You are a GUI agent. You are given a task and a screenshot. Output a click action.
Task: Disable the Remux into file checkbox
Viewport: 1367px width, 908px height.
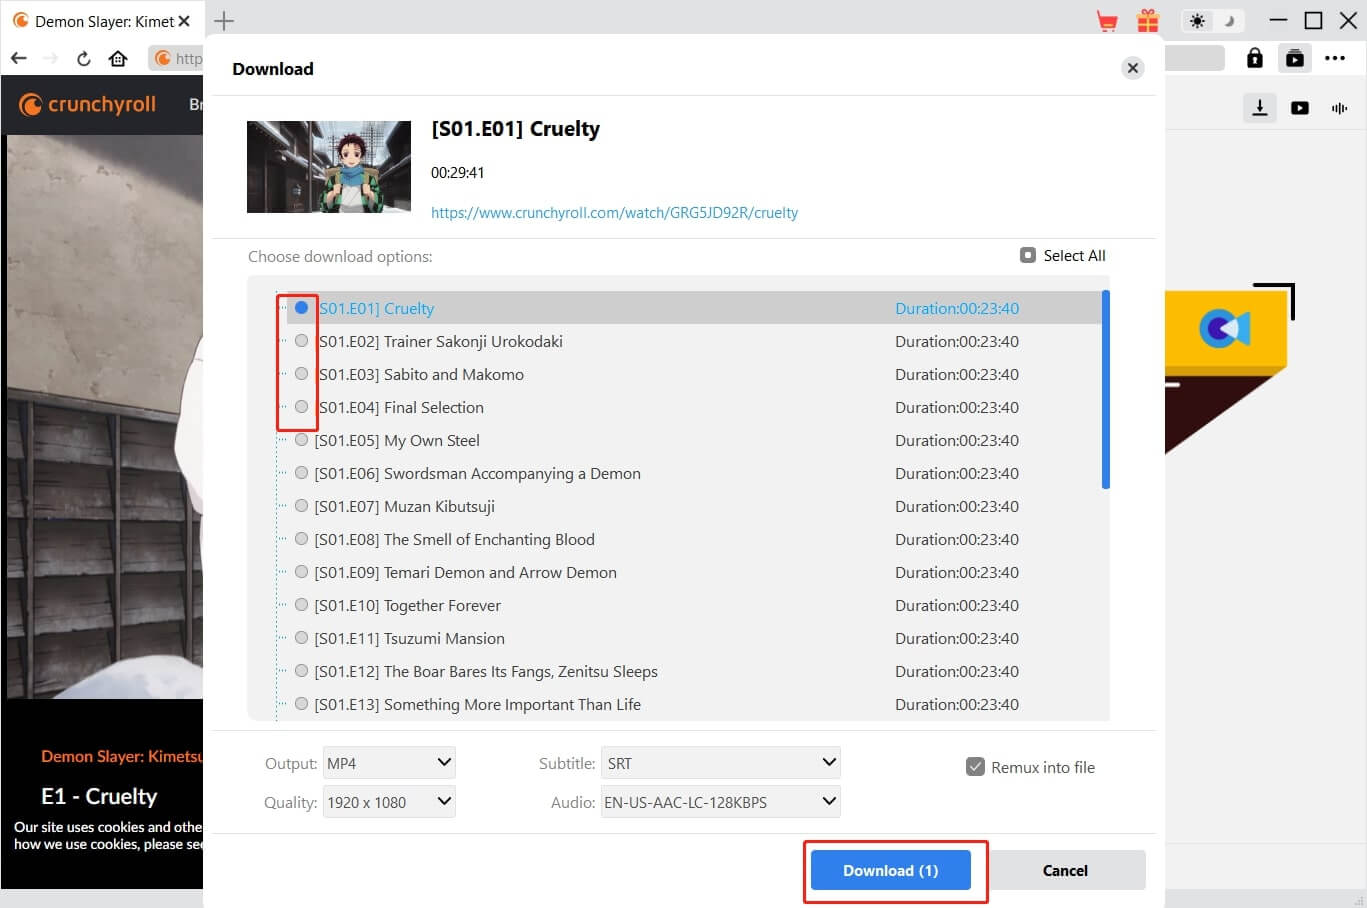click(x=975, y=767)
